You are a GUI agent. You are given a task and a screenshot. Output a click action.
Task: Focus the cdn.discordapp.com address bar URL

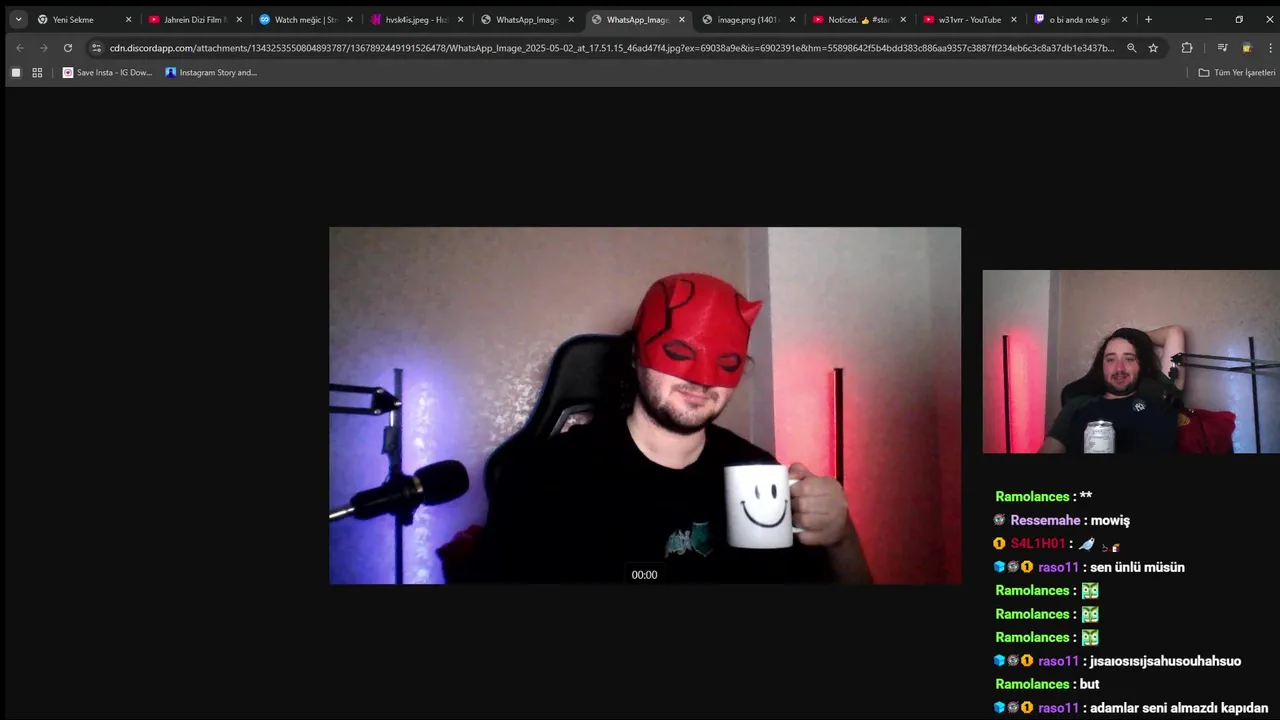point(611,48)
